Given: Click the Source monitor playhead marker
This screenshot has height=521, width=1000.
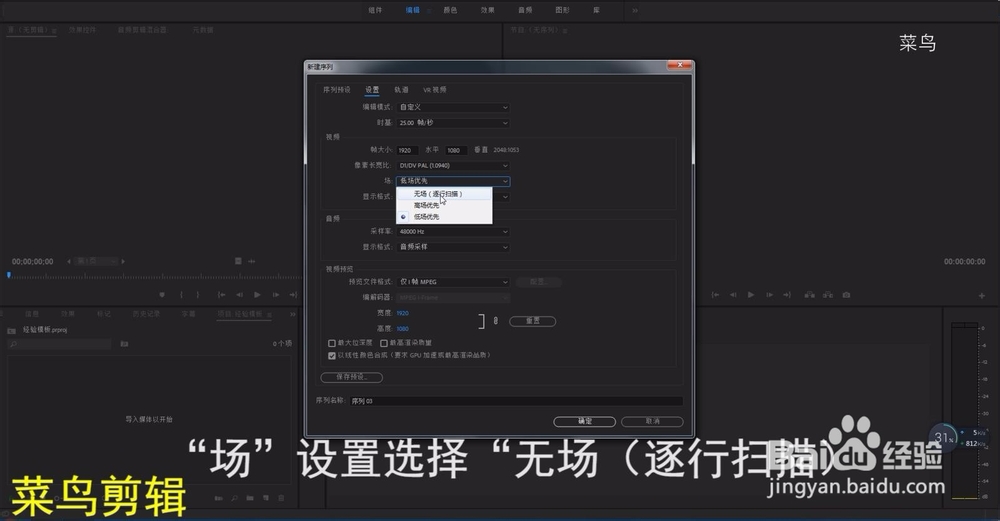Looking at the screenshot, I should pos(8,275).
